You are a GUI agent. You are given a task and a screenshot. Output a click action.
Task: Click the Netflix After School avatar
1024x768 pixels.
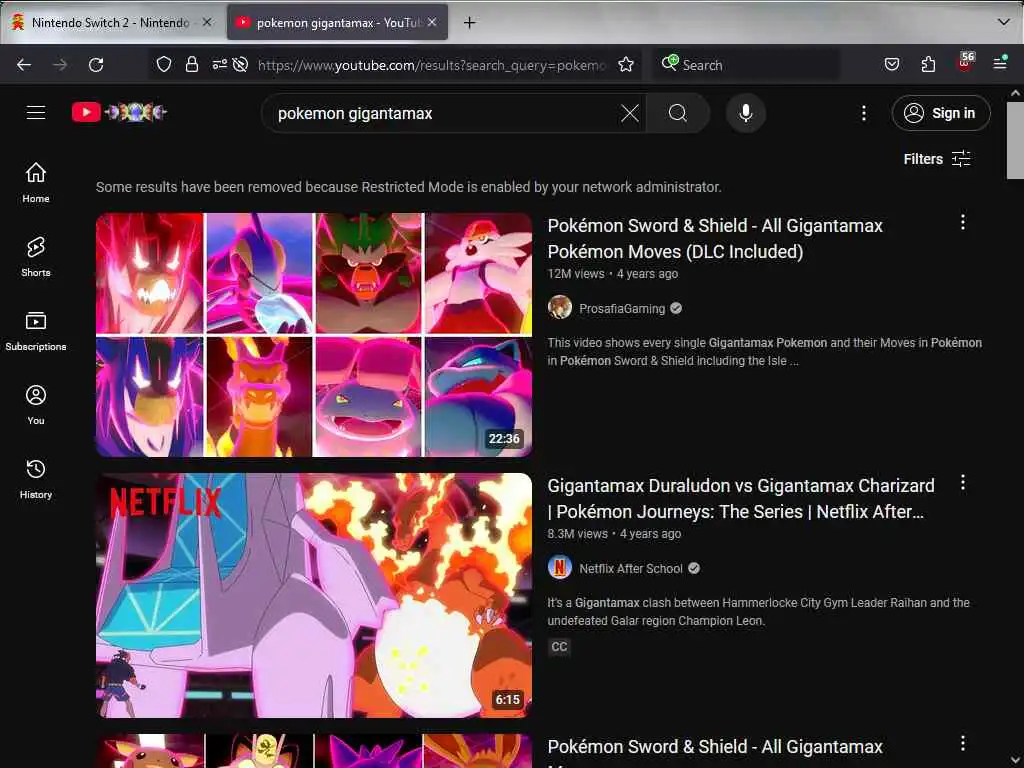[560, 568]
